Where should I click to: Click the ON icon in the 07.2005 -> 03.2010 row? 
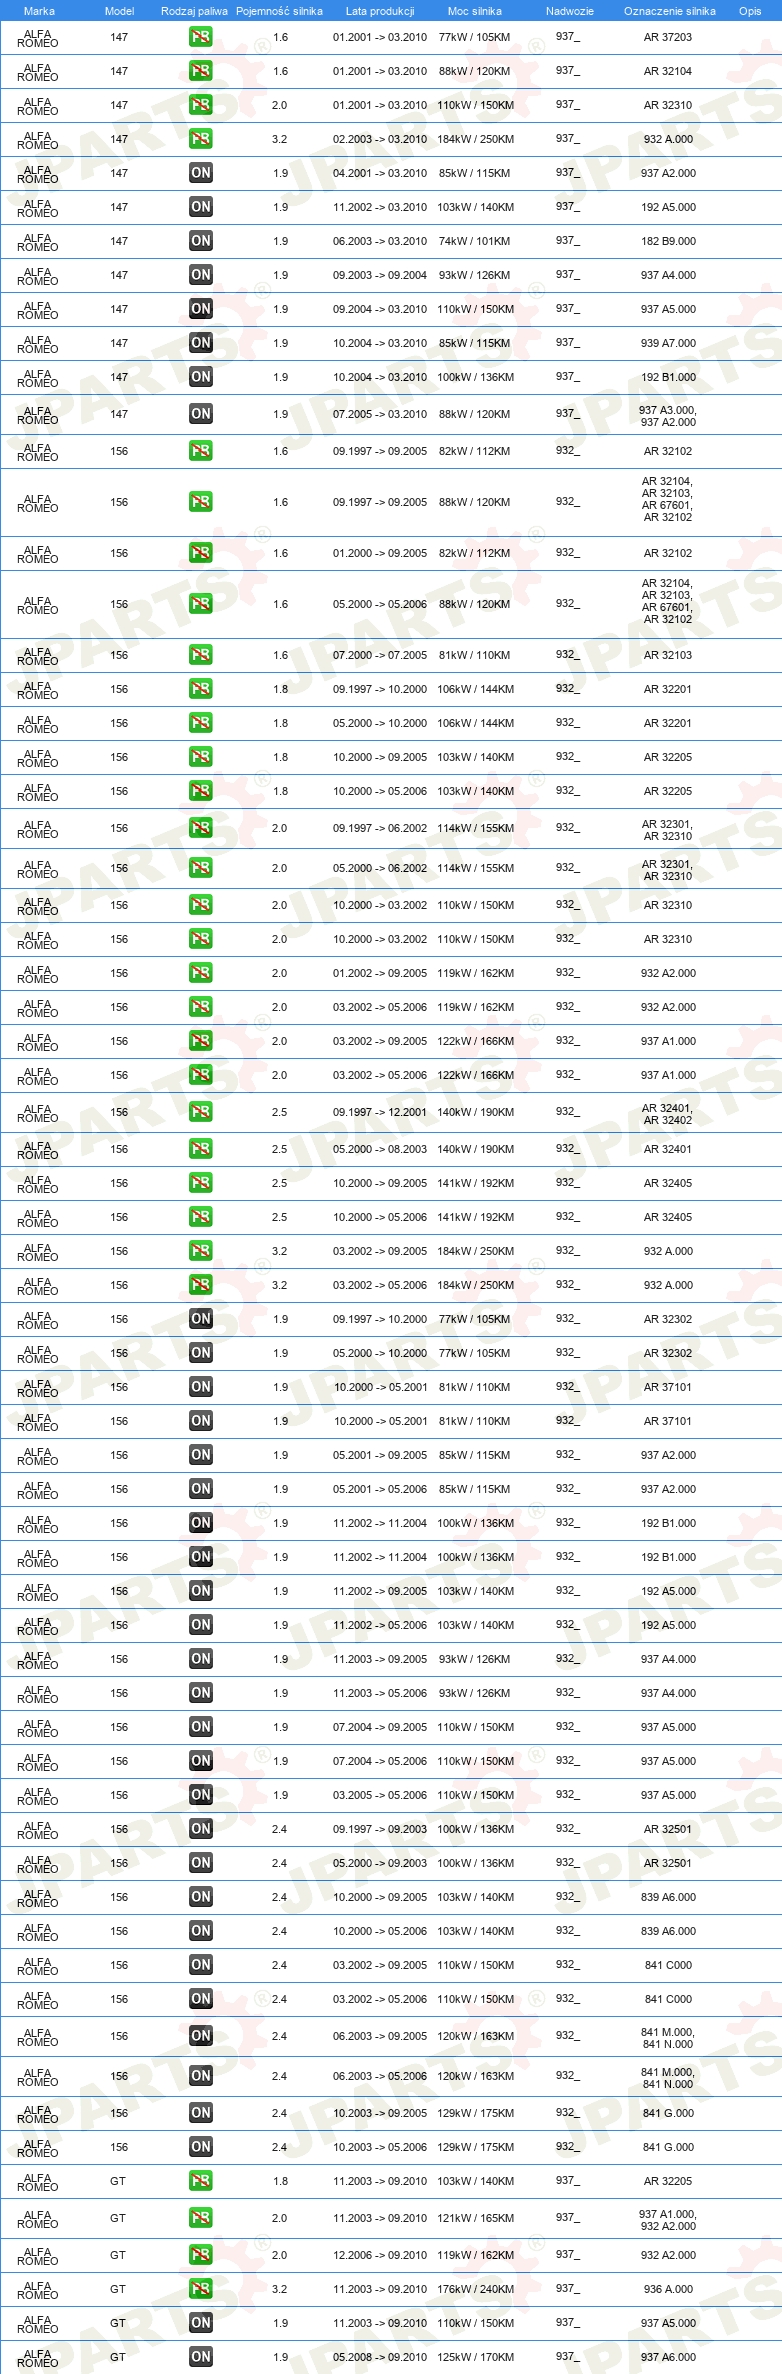click(201, 414)
